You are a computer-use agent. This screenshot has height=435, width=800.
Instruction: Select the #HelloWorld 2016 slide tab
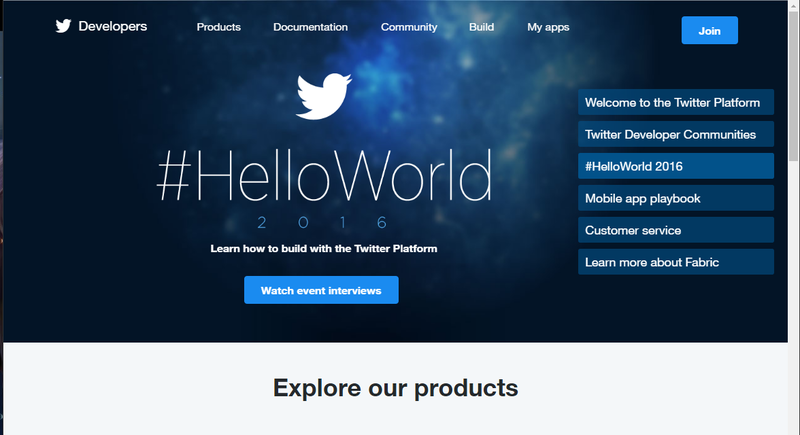676,166
